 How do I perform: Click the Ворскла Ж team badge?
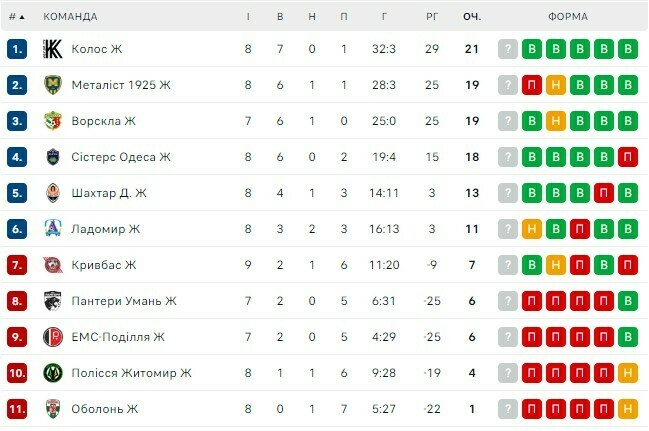(x=53, y=121)
